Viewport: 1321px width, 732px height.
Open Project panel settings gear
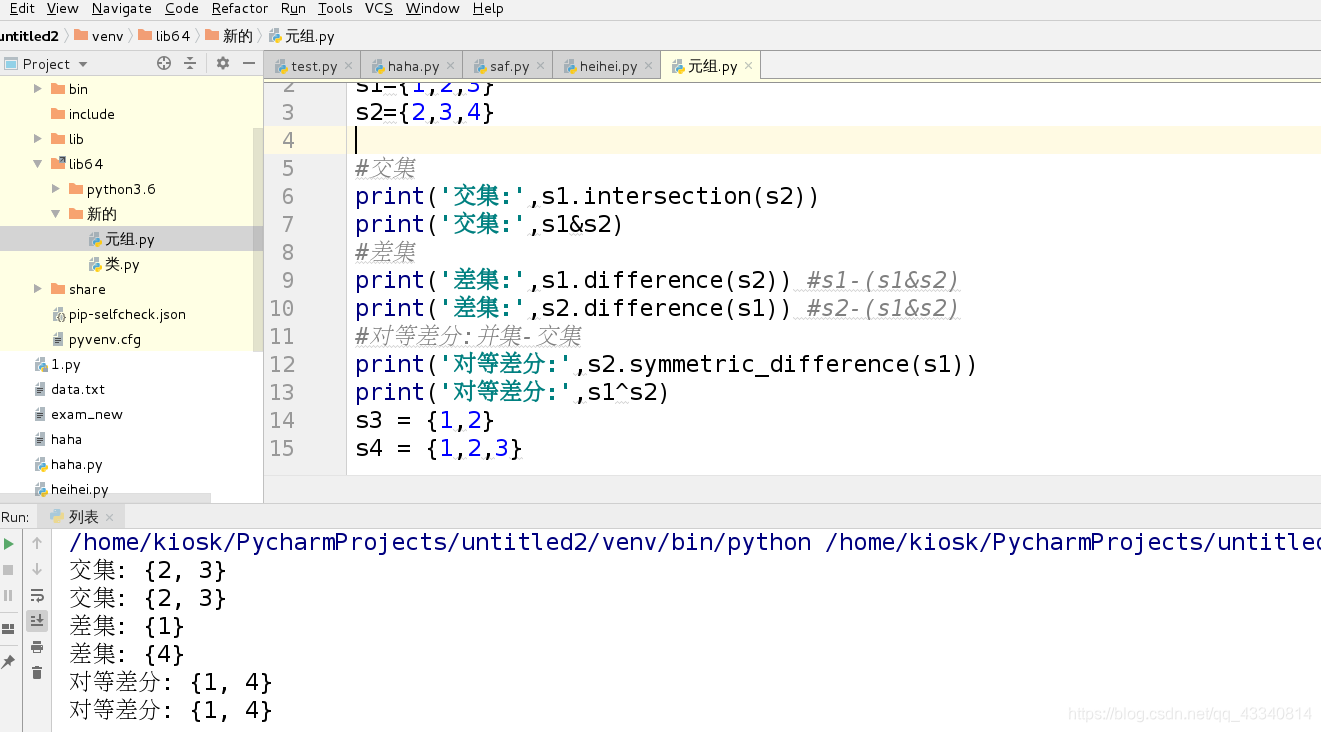click(223, 63)
